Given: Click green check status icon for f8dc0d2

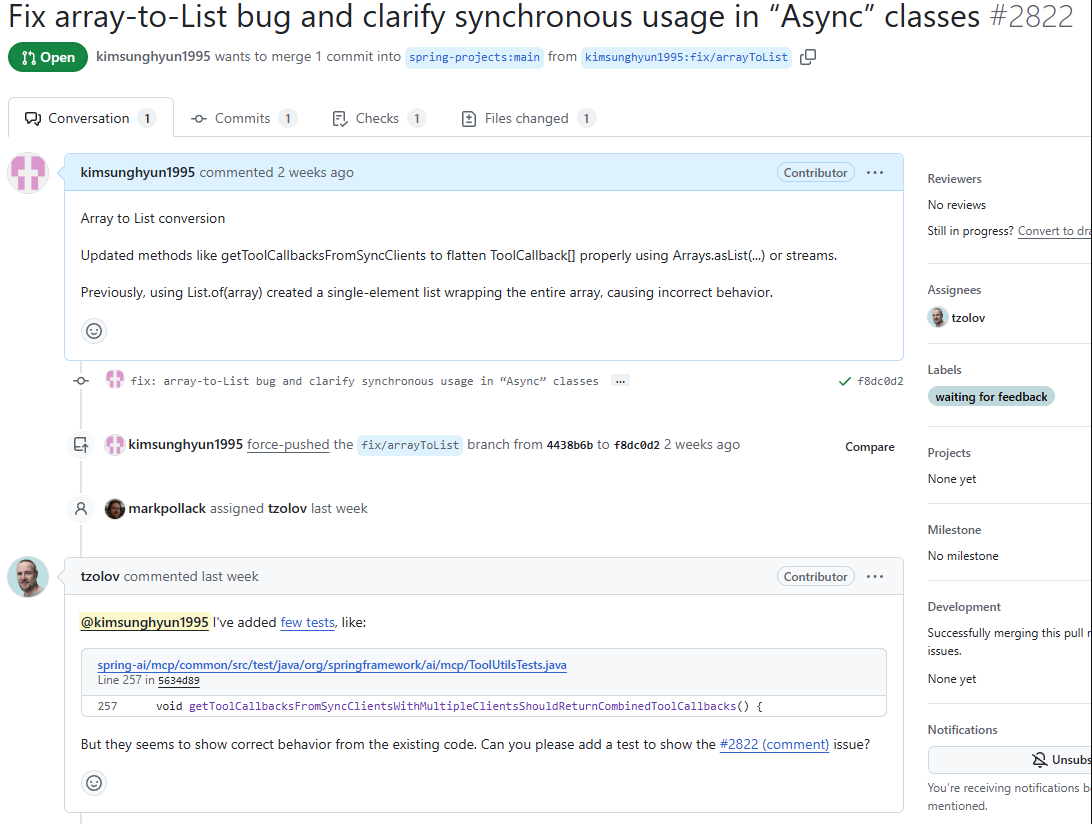Looking at the screenshot, I should pos(845,381).
